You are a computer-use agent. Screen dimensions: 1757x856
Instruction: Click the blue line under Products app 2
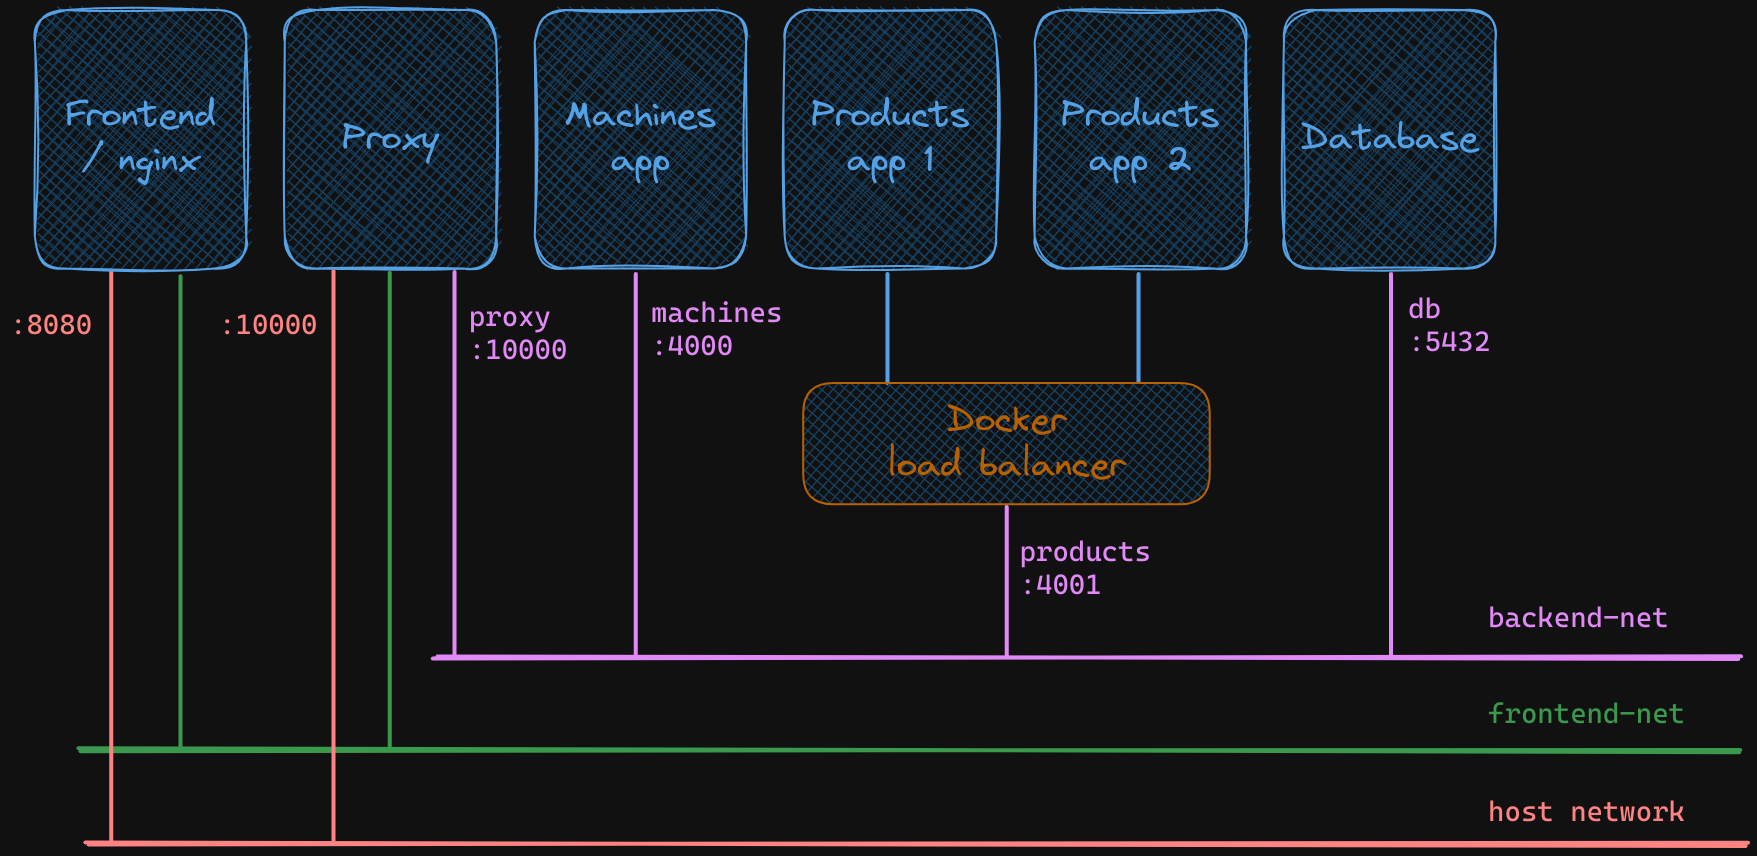point(1138,326)
